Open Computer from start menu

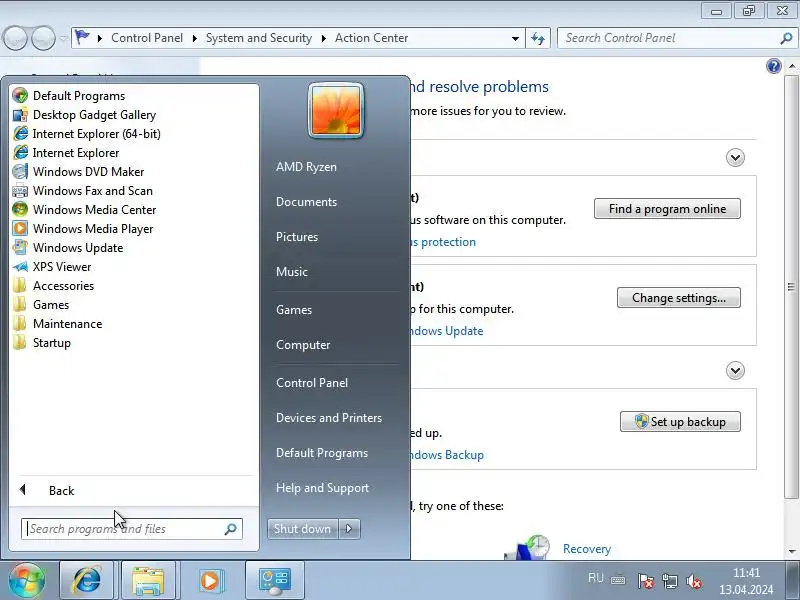coord(303,345)
